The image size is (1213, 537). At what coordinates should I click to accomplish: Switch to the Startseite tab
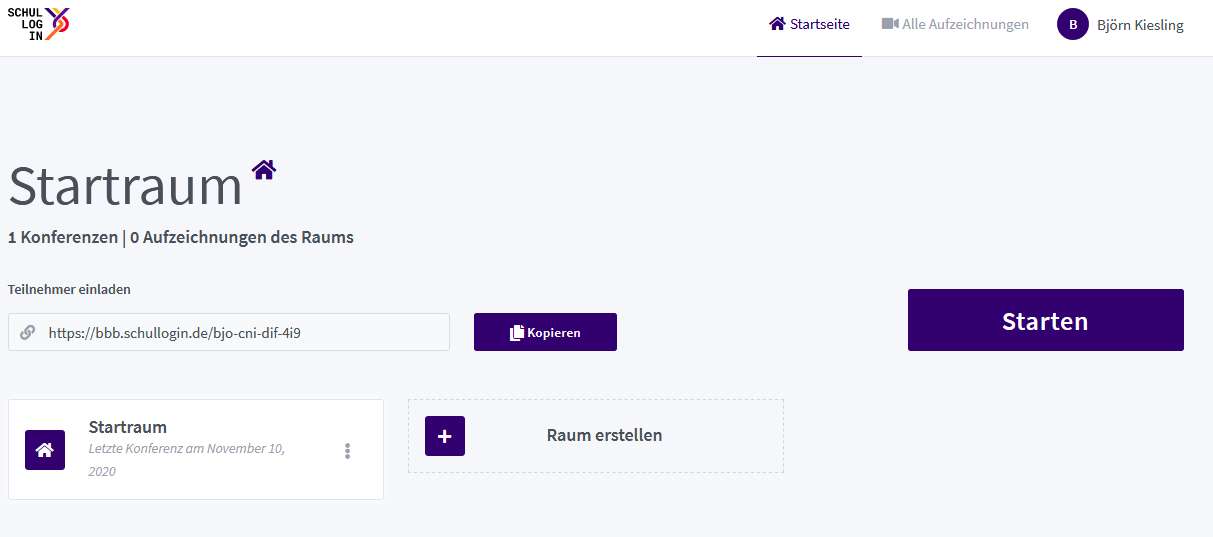809,24
